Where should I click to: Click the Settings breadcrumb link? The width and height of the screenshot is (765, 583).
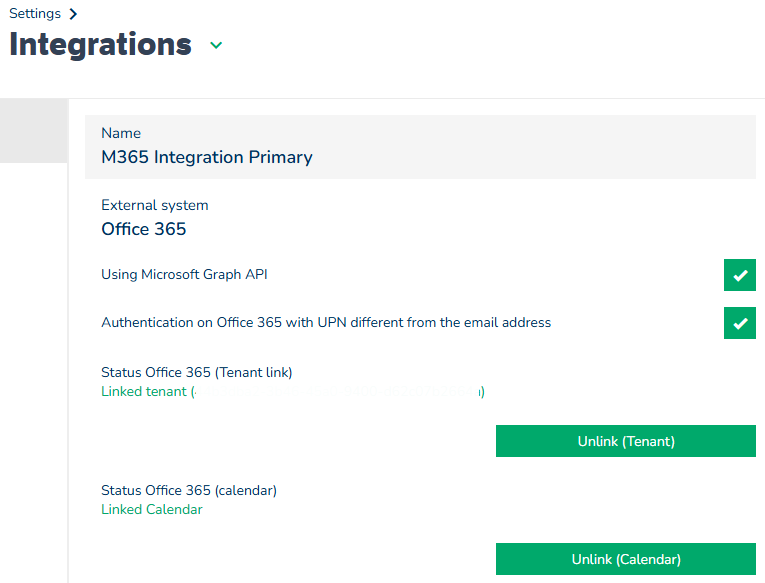coord(35,14)
